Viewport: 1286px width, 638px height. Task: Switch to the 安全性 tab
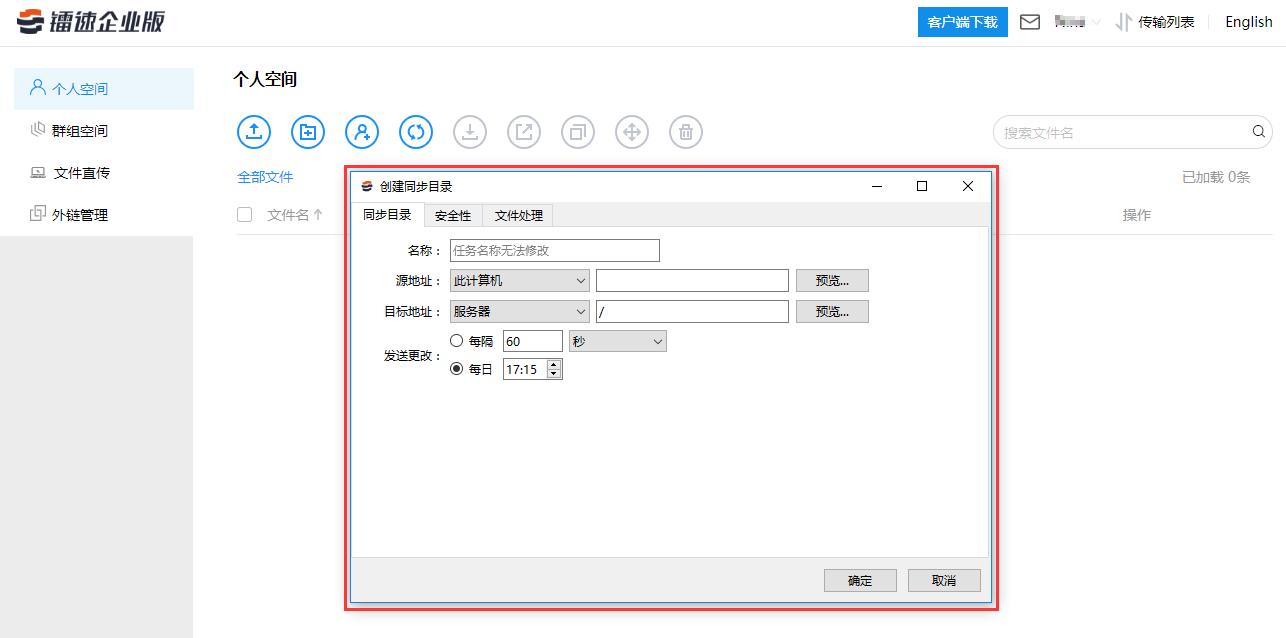pos(451,214)
